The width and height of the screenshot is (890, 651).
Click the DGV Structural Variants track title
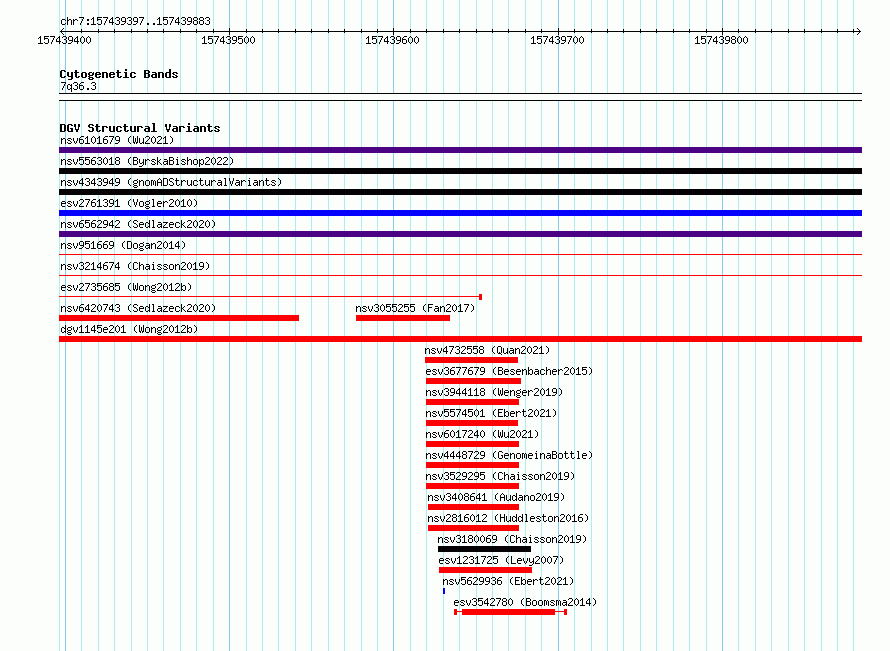[140, 128]
